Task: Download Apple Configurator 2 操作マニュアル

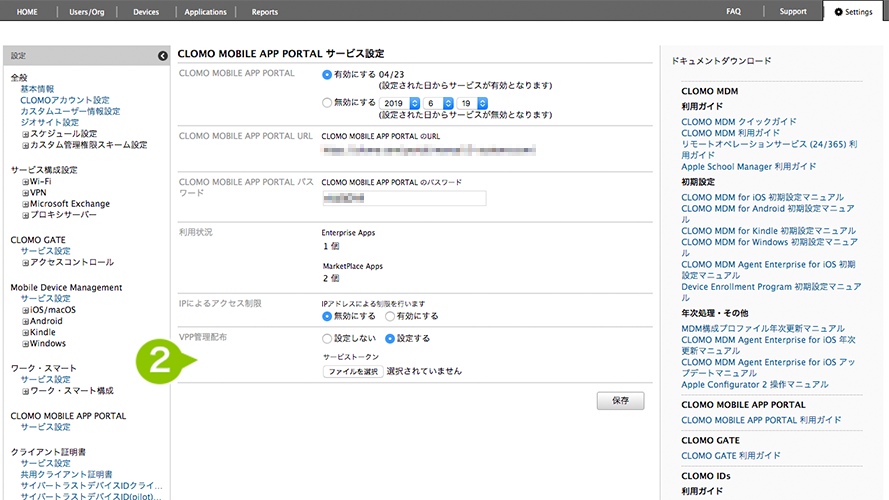Action: coord(755,384)
